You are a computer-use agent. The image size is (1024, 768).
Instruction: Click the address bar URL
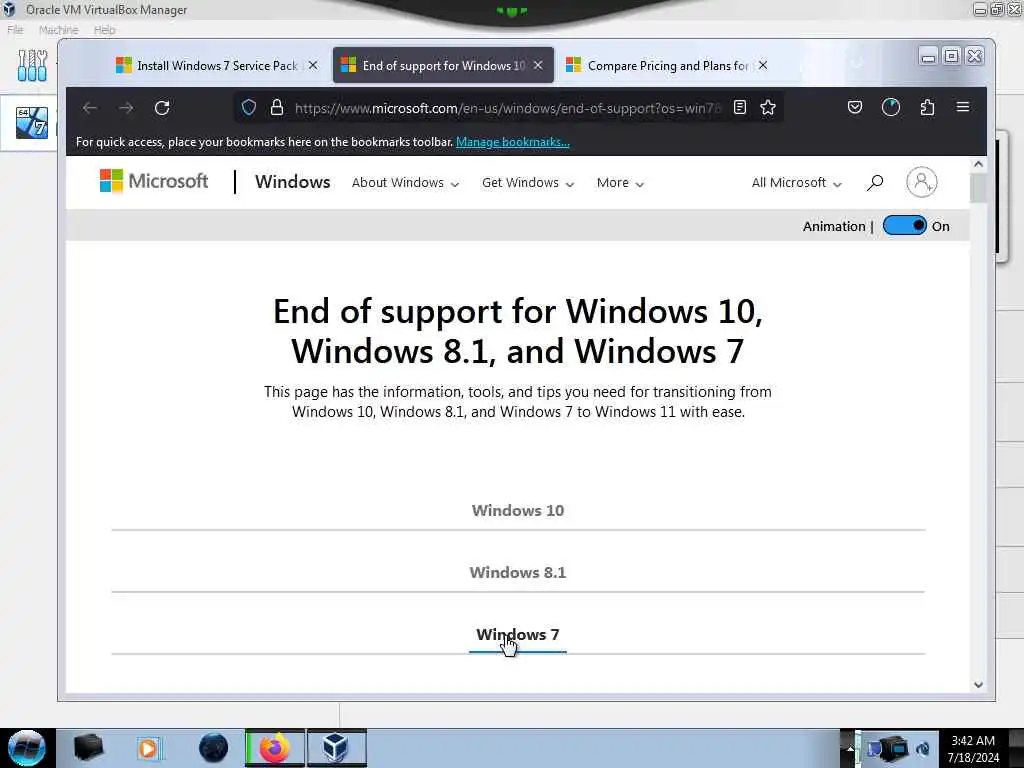click(507, 108)
